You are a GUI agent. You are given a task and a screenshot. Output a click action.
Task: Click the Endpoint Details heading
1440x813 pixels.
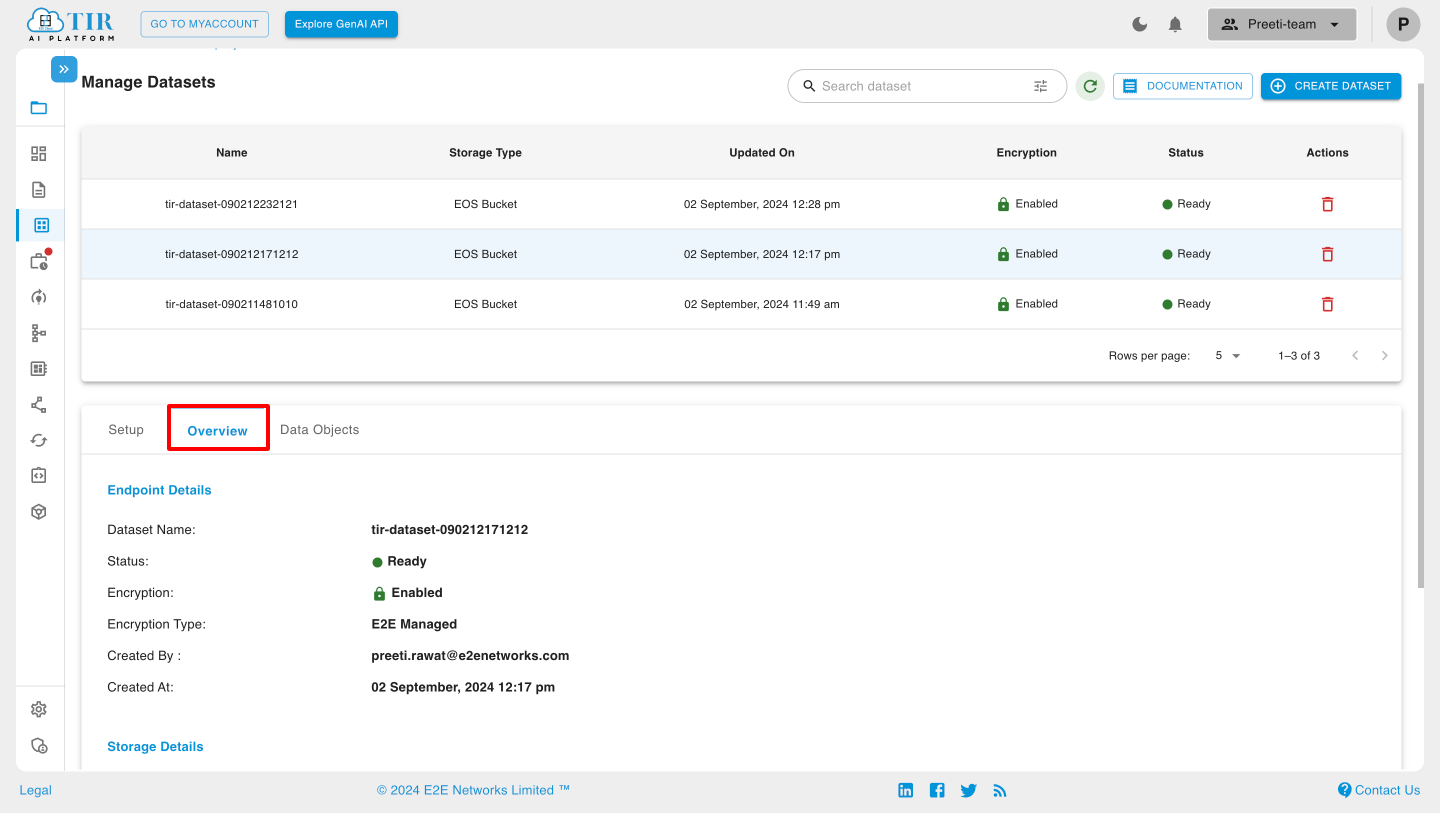(159, 490)
